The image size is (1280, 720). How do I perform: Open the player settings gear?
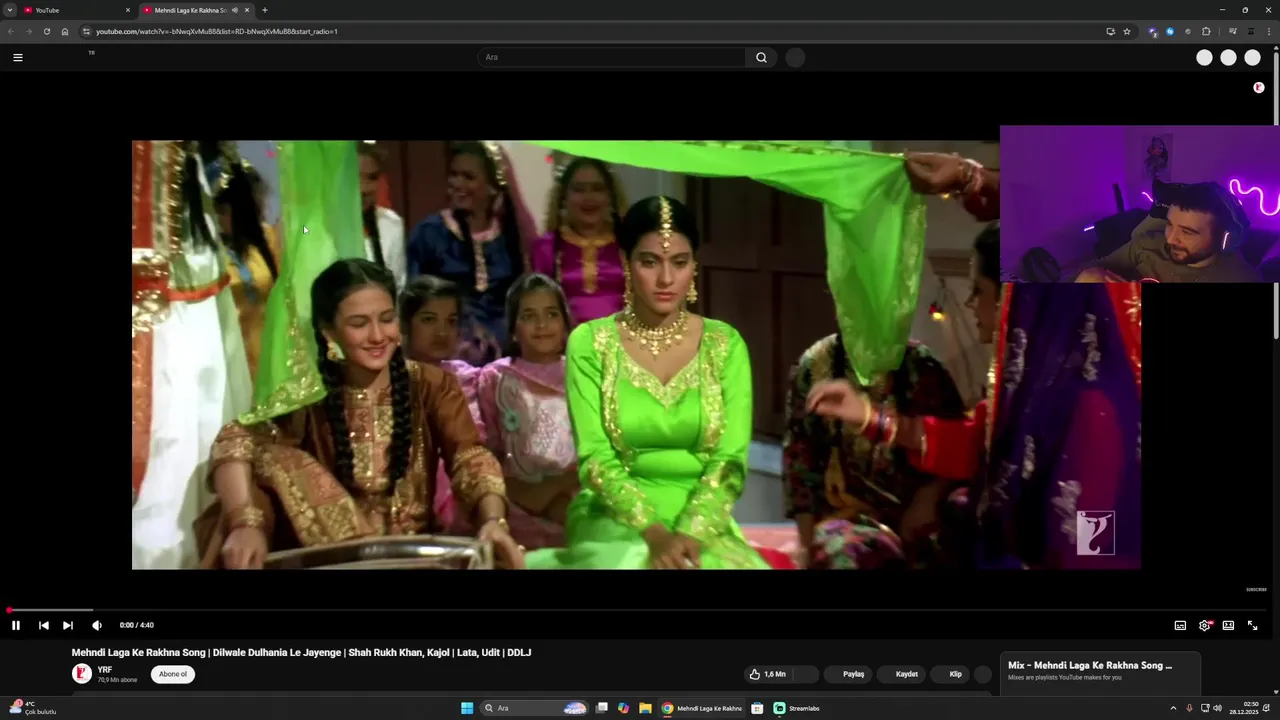click(x=1205, y=625)
